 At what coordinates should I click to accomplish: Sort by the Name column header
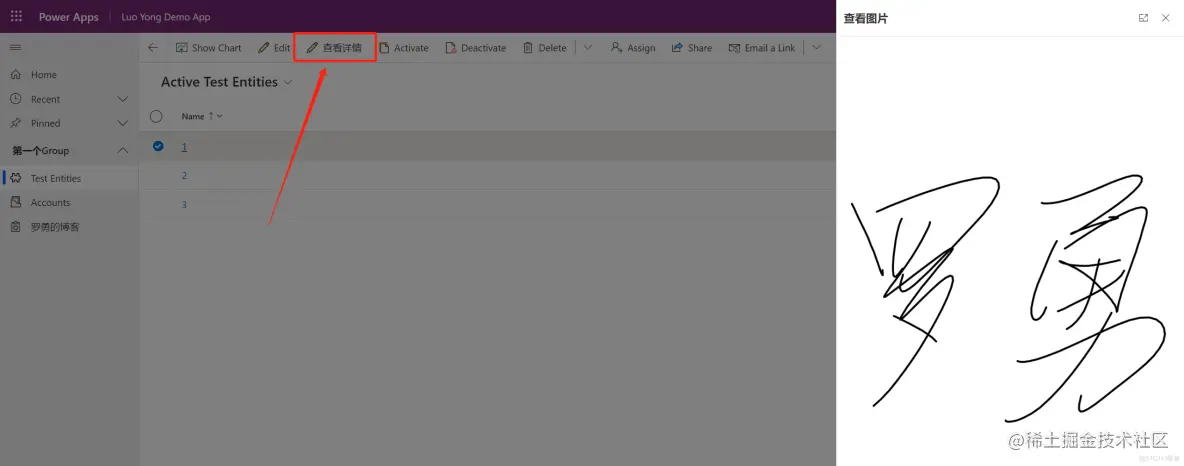tap(202, 116)
